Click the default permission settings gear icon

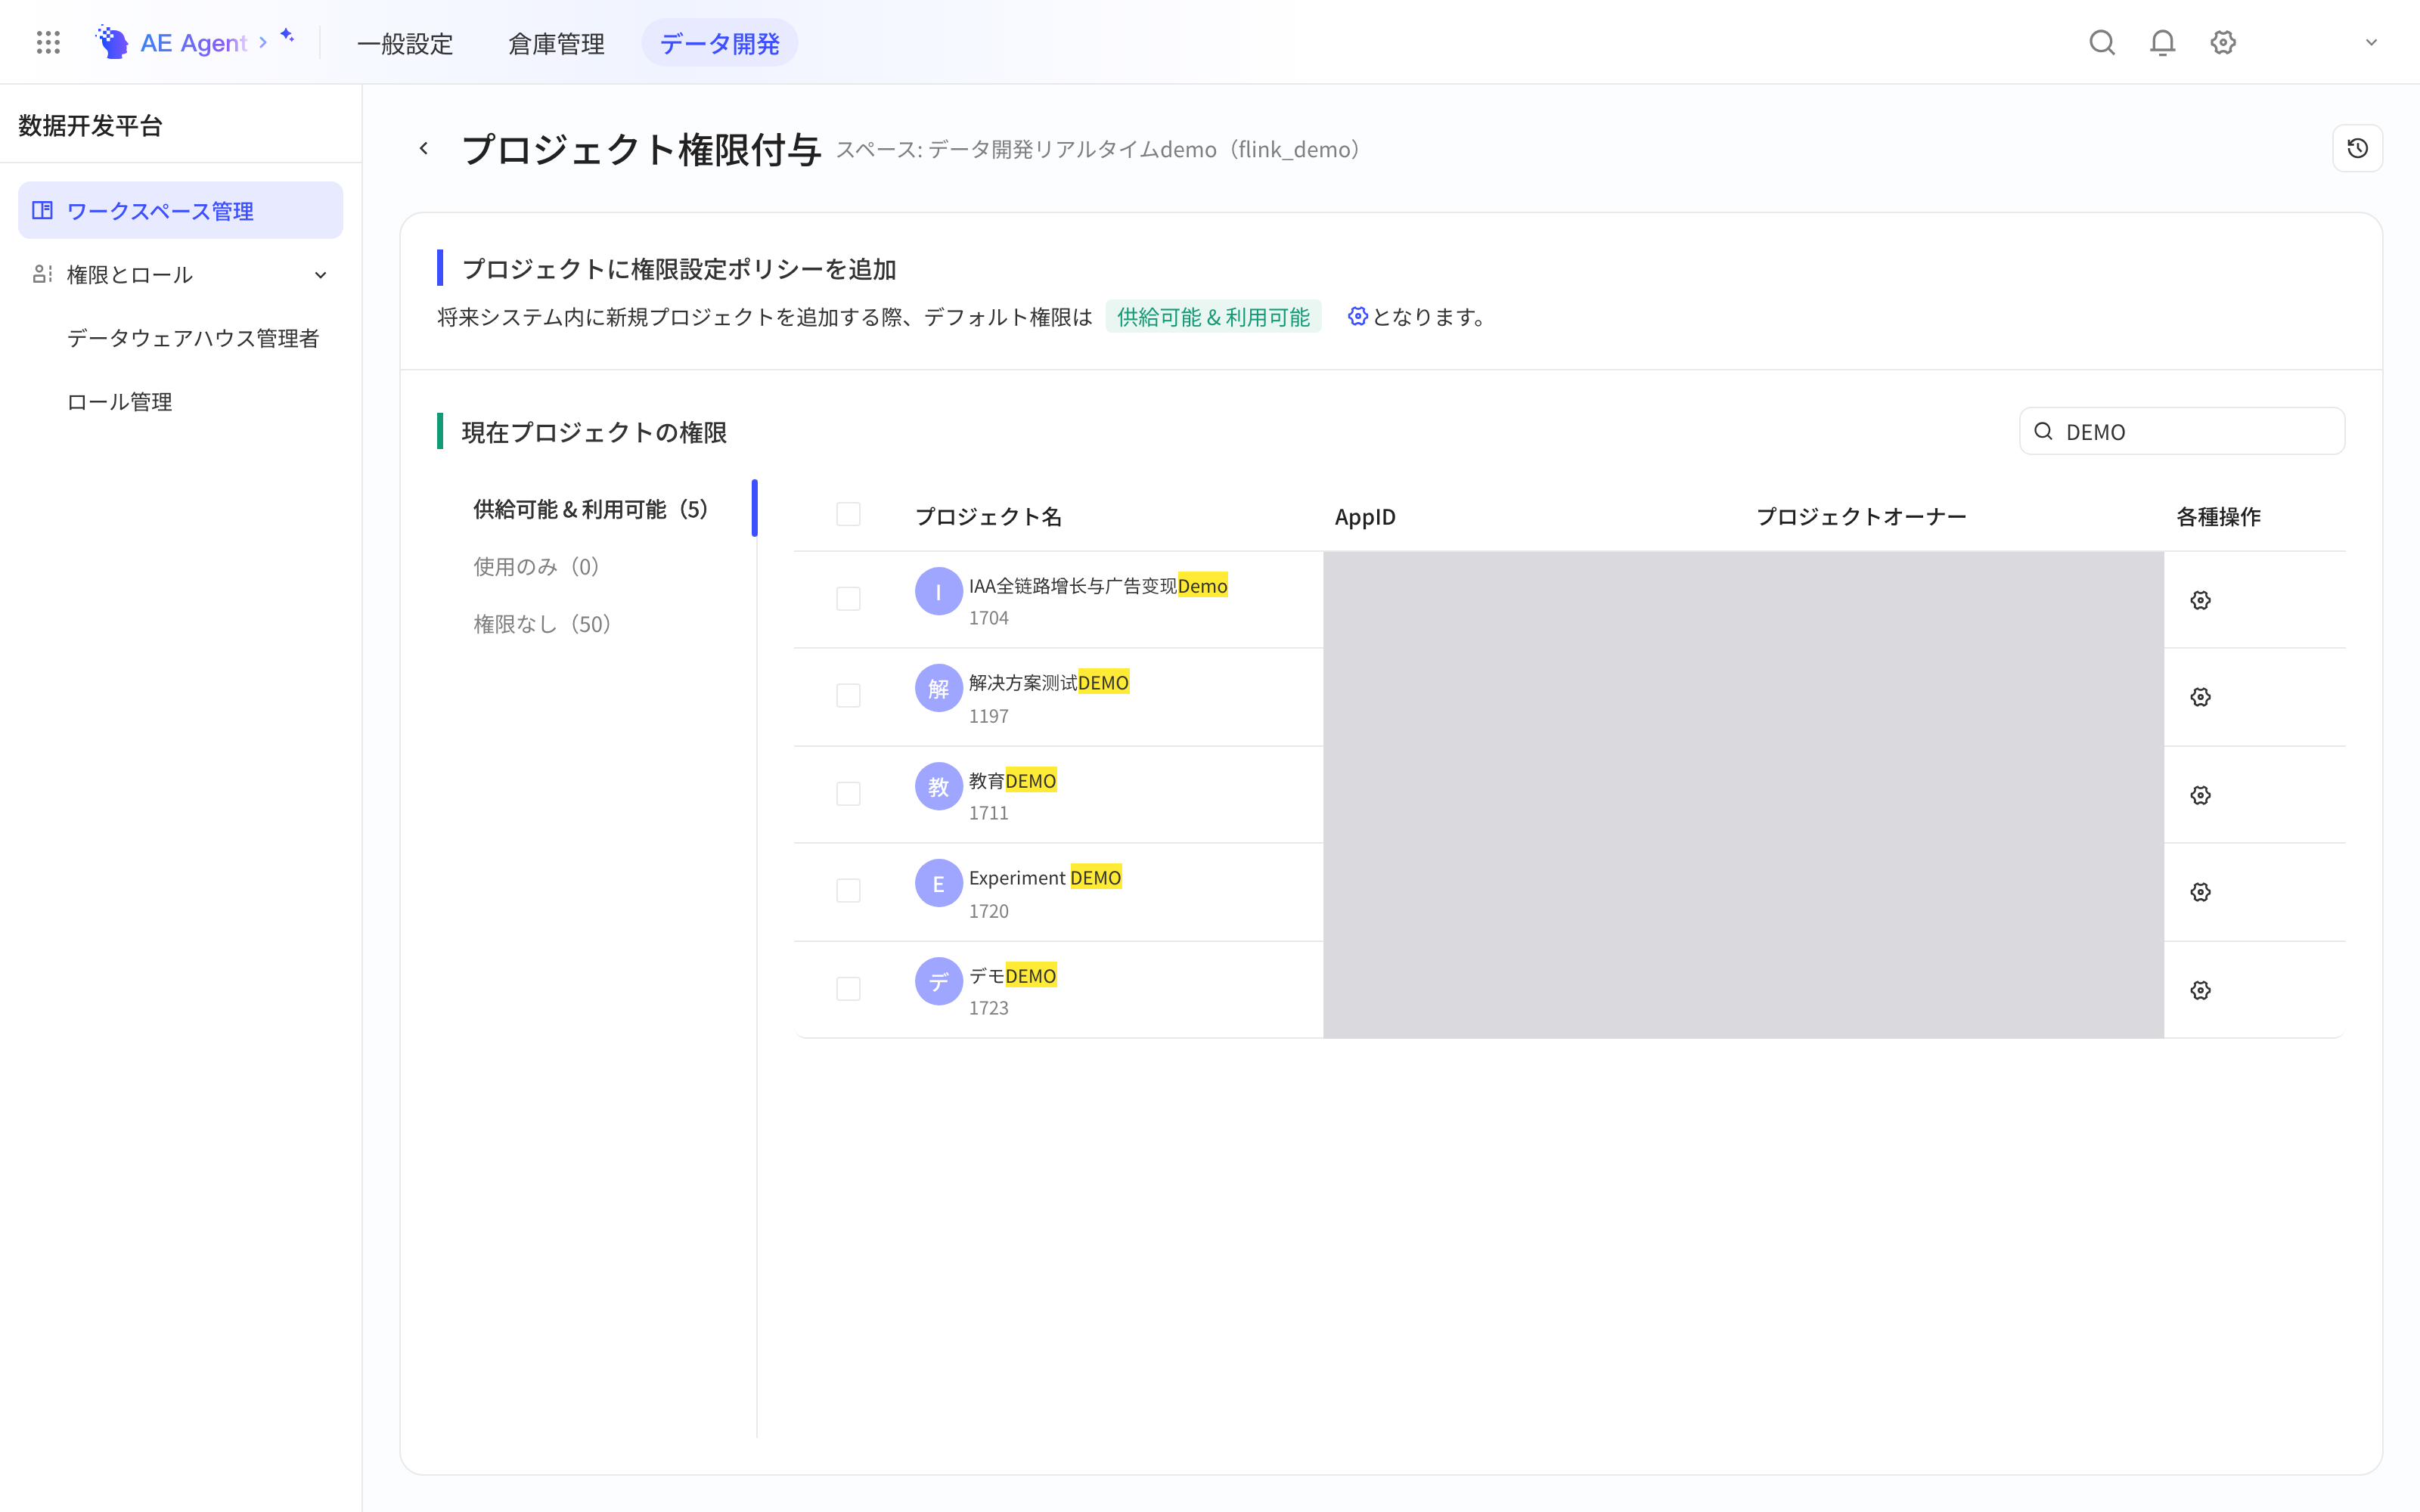[x=1357, y=316]
